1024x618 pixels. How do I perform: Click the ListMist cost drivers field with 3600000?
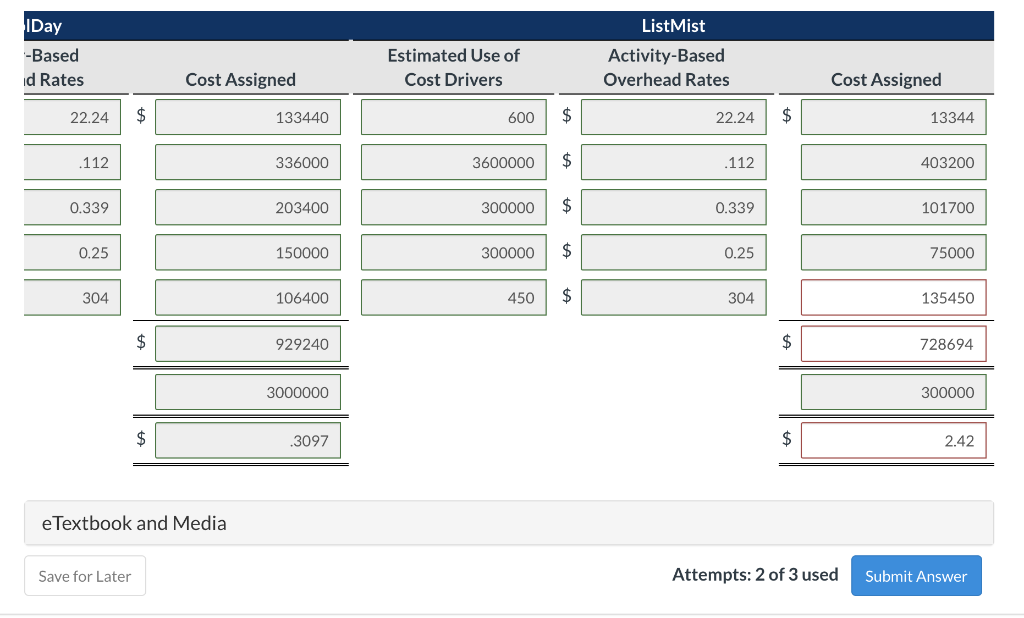tap(454, 163)
